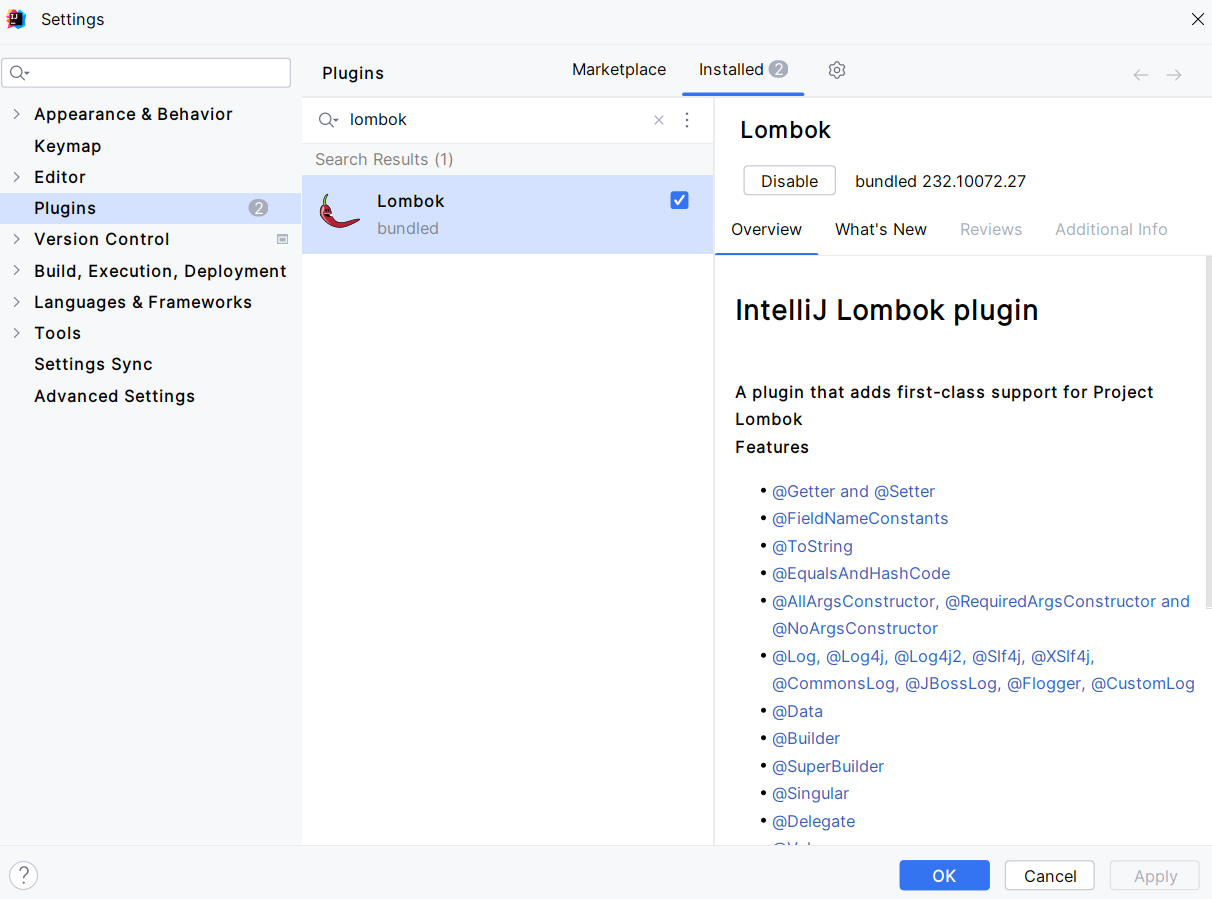Open the Overview tab
1212x899 pixels.
pyautogui.click(x=766, y=229)
